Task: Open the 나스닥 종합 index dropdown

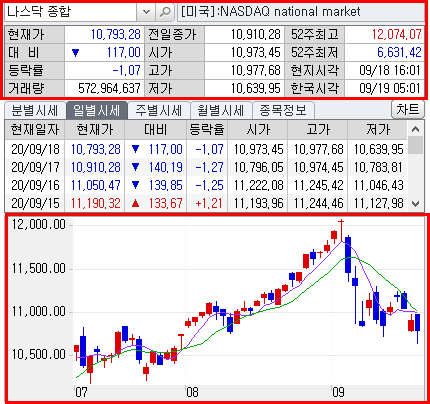Action: [x=146, y=12]
